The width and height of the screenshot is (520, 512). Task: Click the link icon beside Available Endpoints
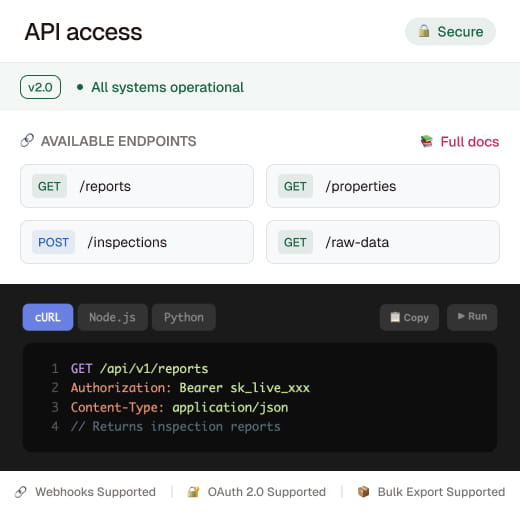pyautogui.click(x=27, y=141)
